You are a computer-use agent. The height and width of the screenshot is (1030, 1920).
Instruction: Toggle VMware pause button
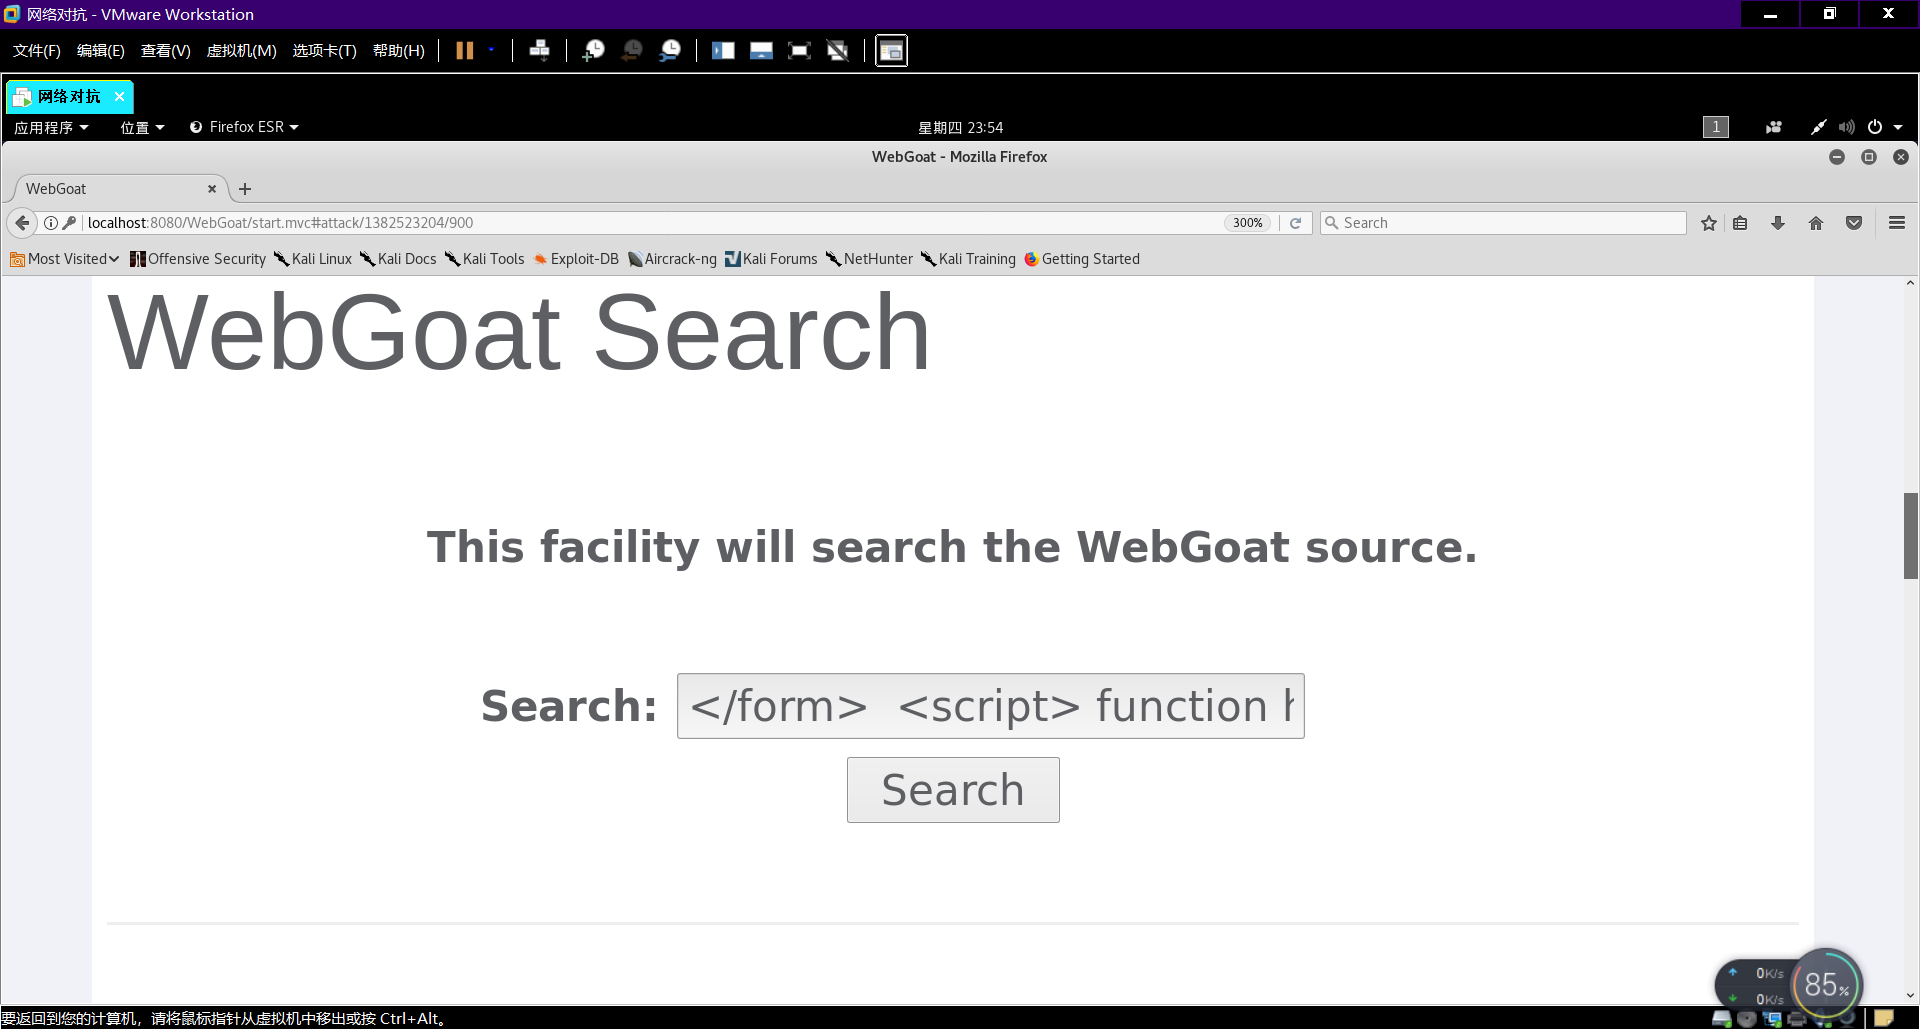coord(465,50)
